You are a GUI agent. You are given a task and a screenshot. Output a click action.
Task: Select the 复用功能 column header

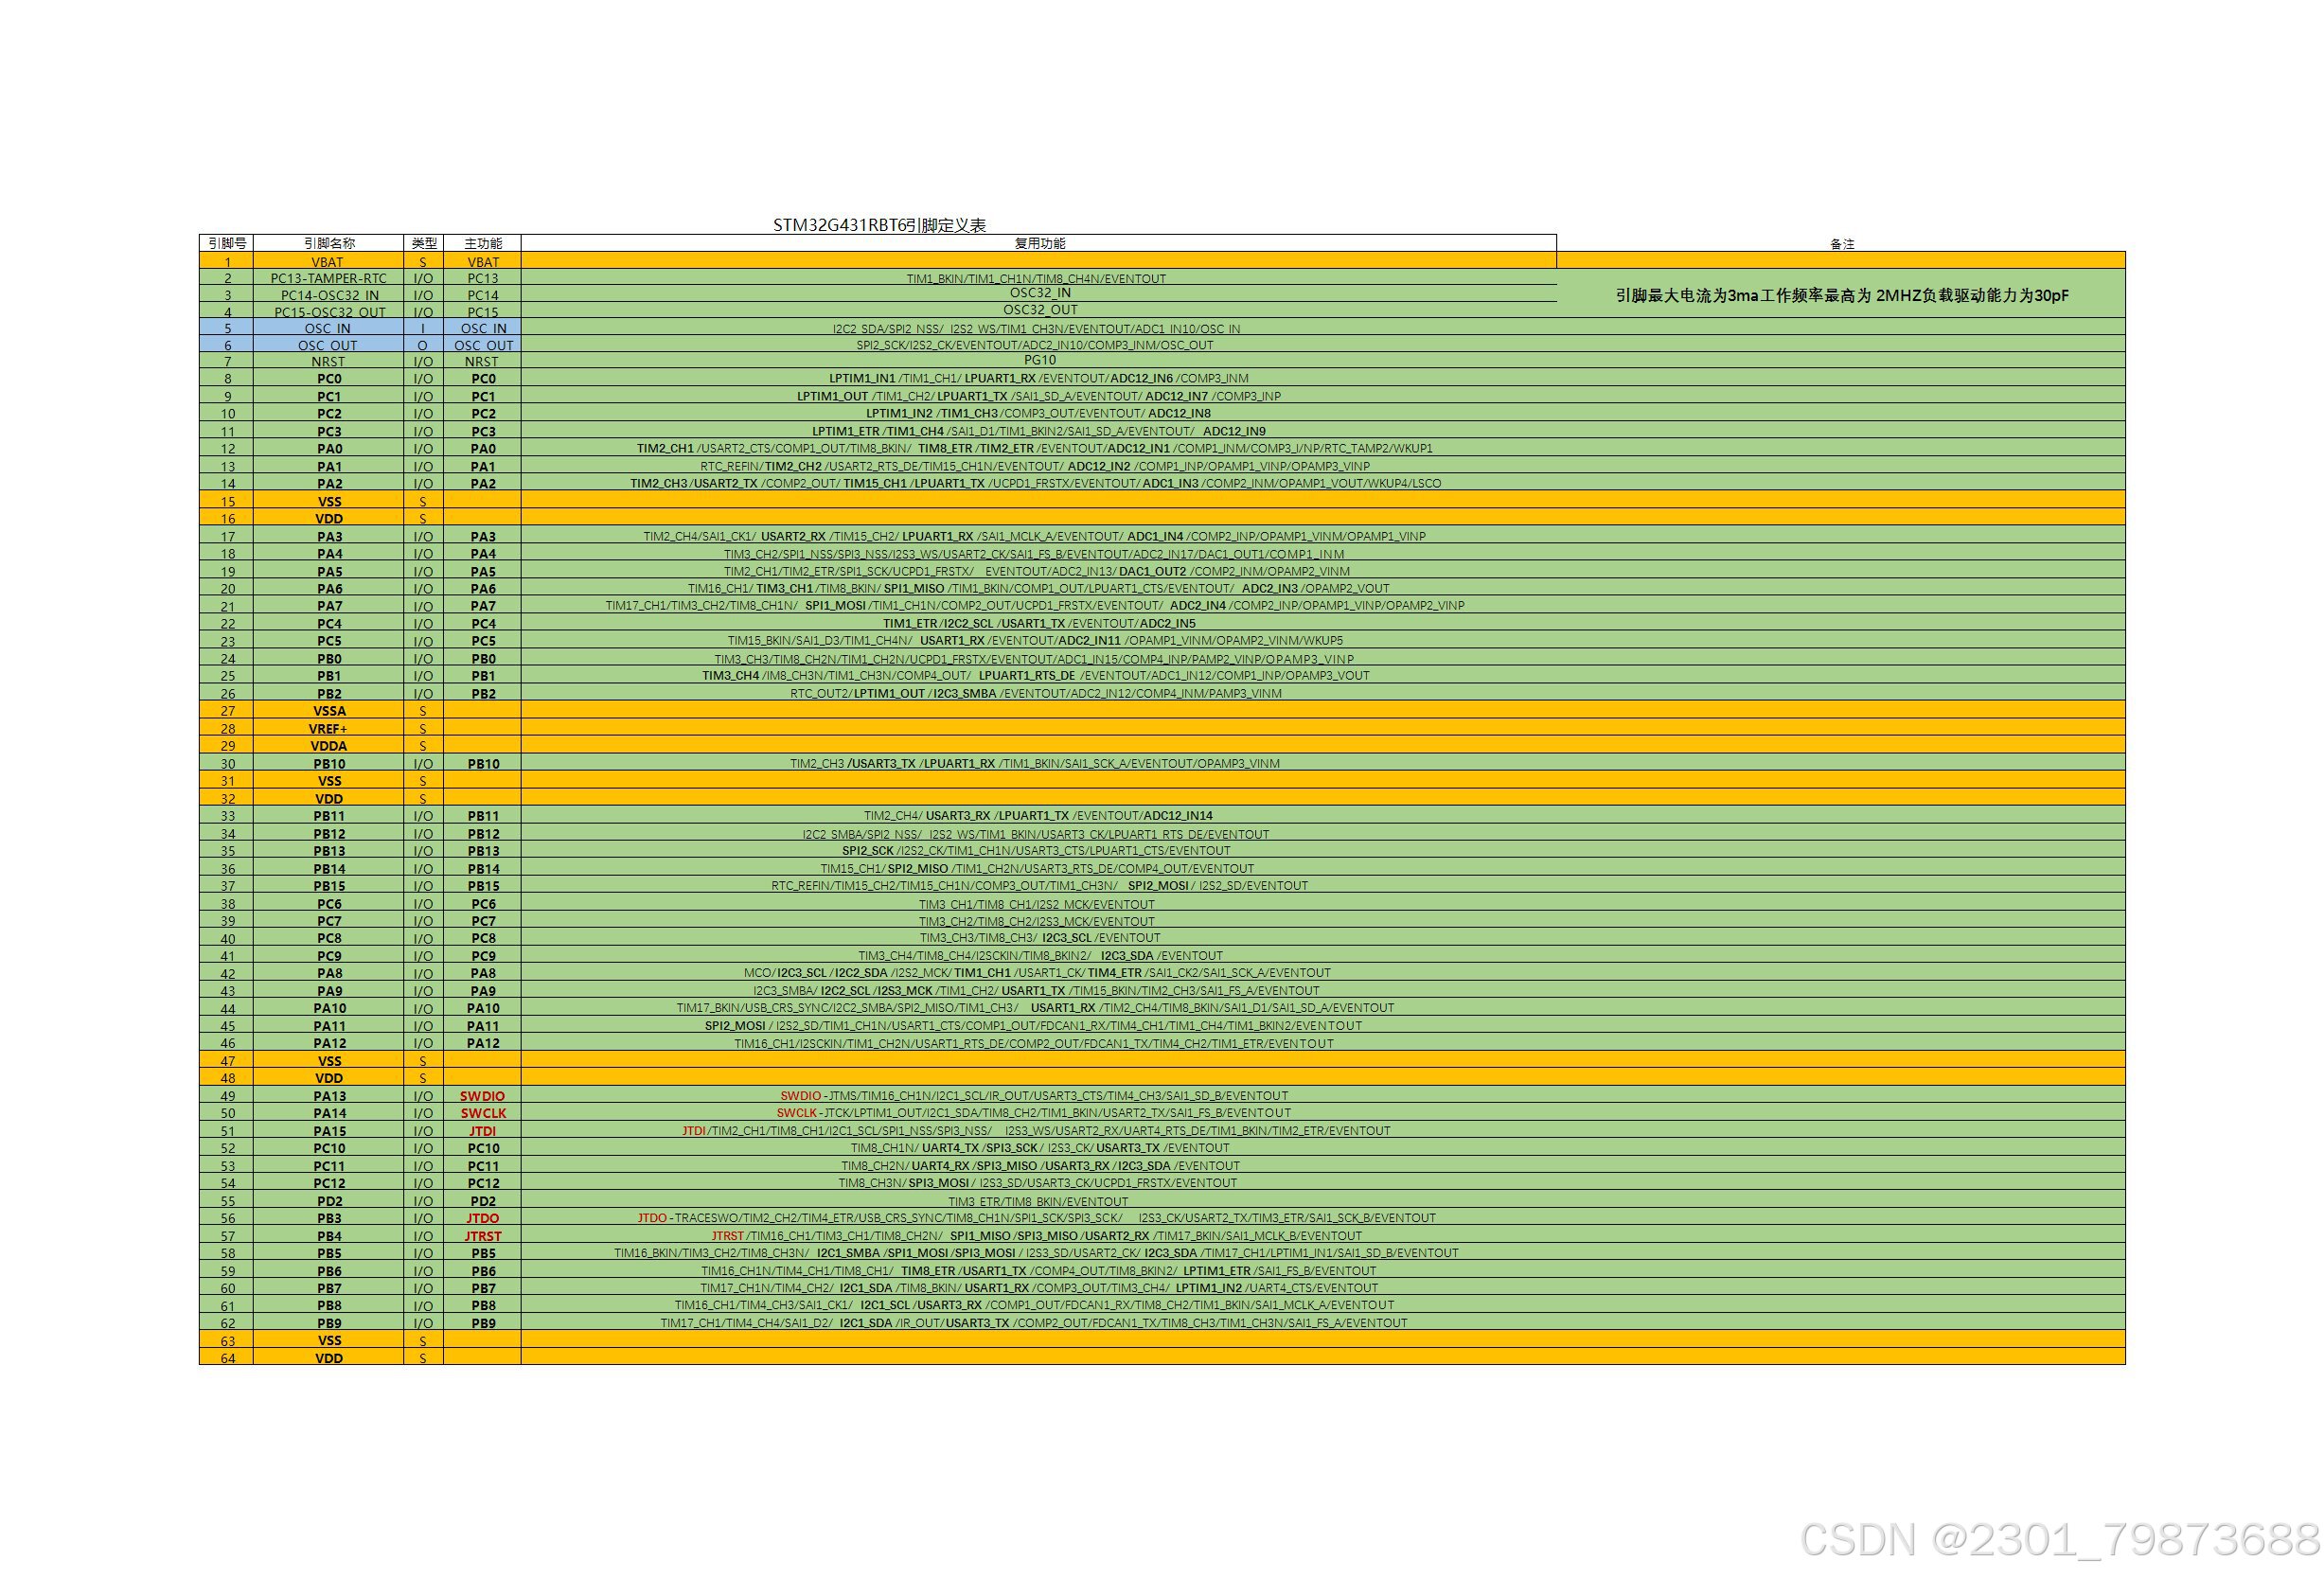click(x=1039, y=243)
